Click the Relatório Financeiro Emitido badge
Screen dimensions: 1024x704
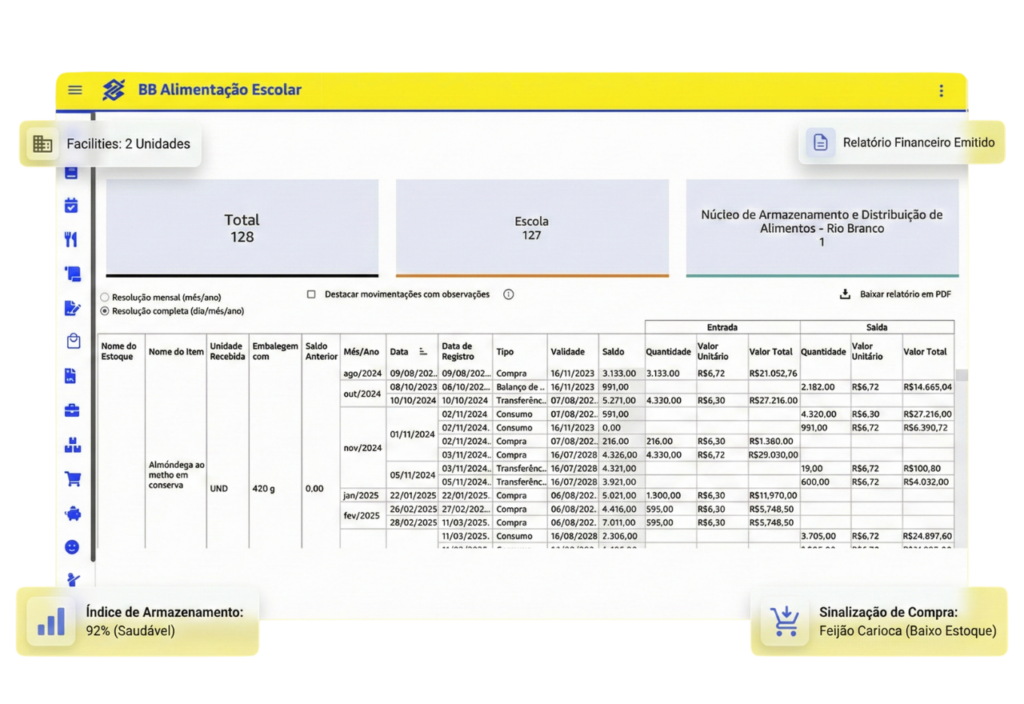(904, 143)
